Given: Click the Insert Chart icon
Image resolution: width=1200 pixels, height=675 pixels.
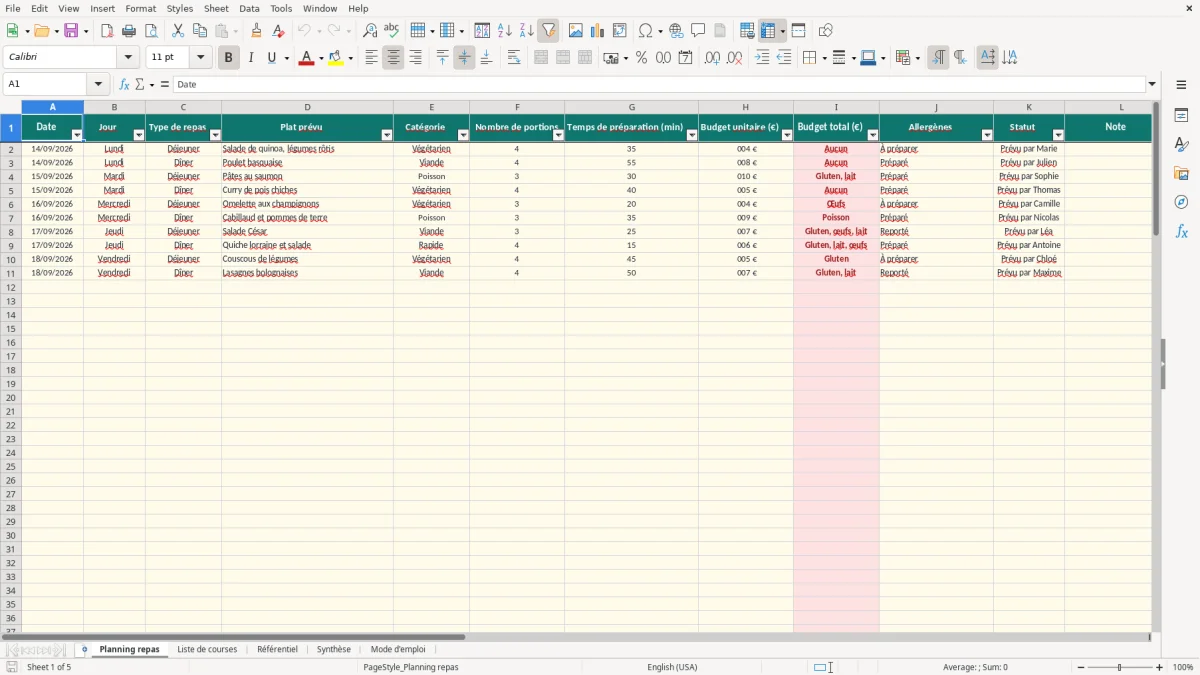Looking at the screenshot, I should (597, 31).
